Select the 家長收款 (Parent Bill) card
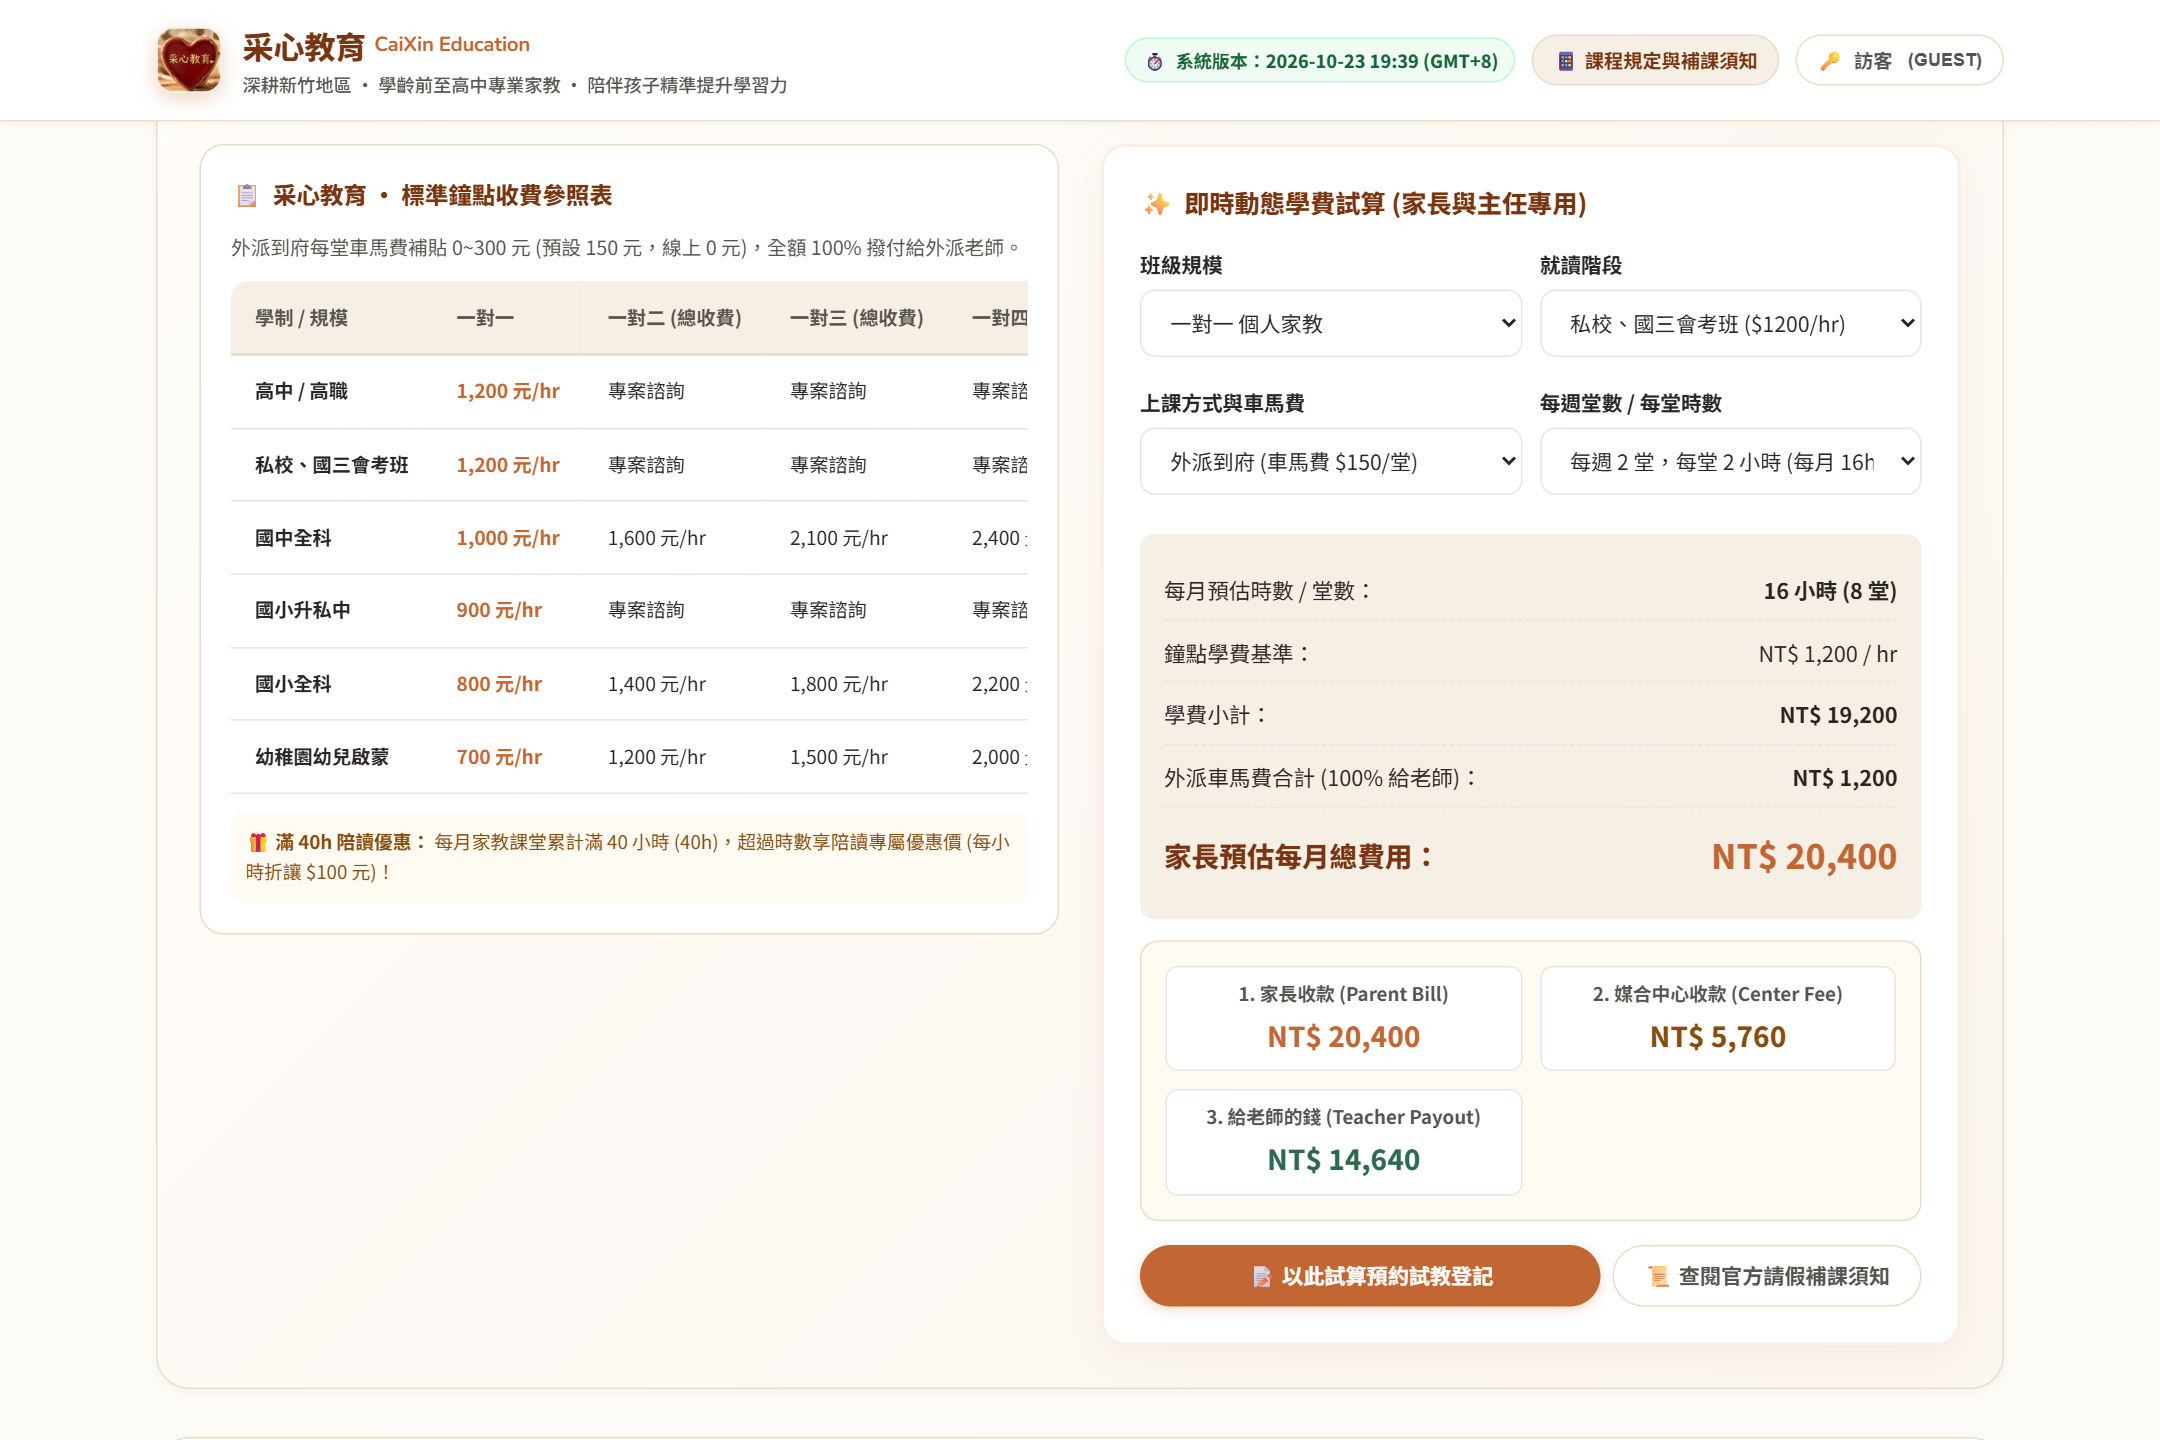The width and height of the screenshot is (2160, 1440). click(x=1343, y=1018)
